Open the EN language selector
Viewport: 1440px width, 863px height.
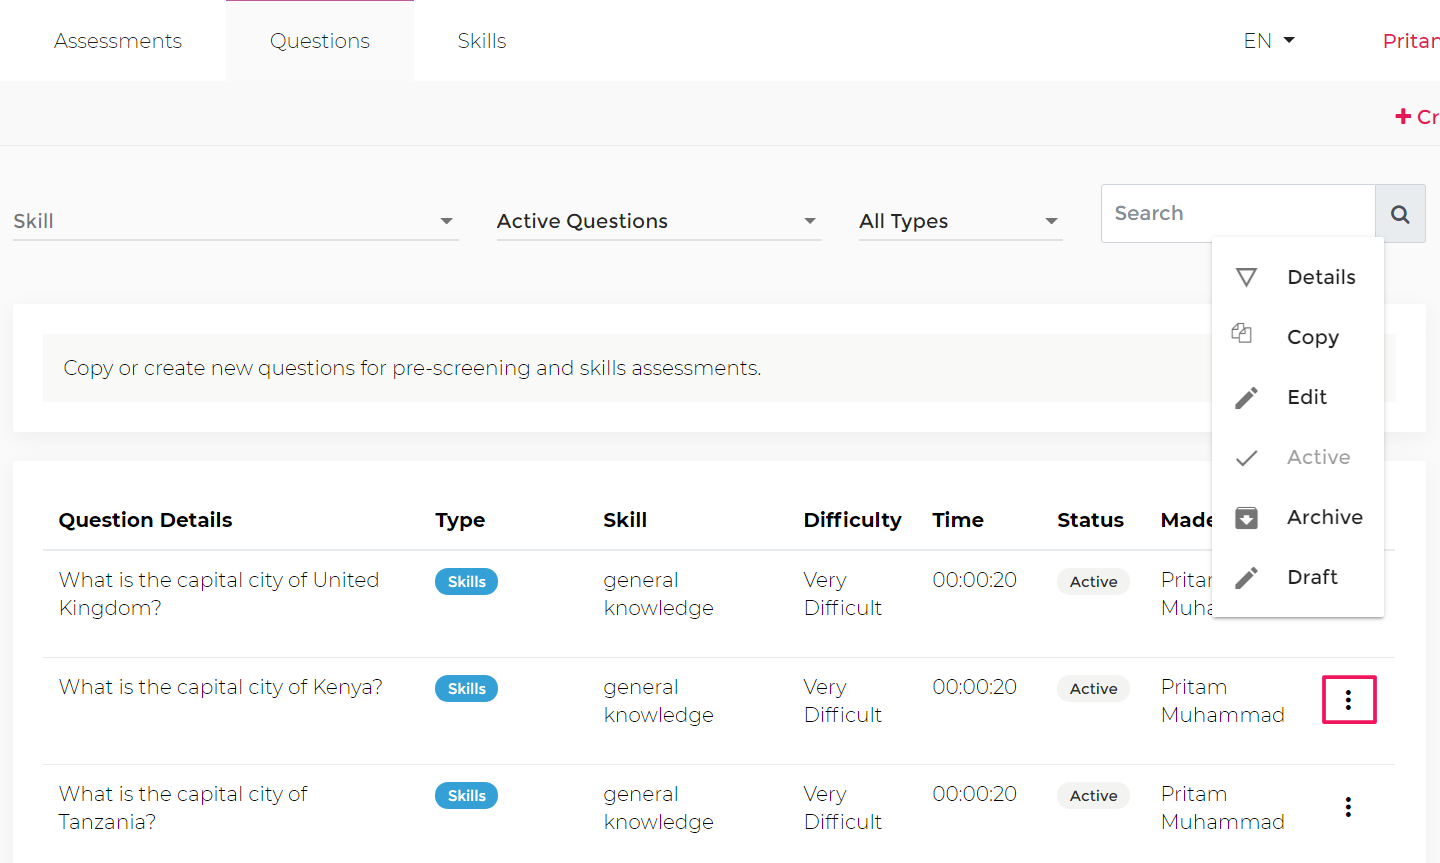1268,41
